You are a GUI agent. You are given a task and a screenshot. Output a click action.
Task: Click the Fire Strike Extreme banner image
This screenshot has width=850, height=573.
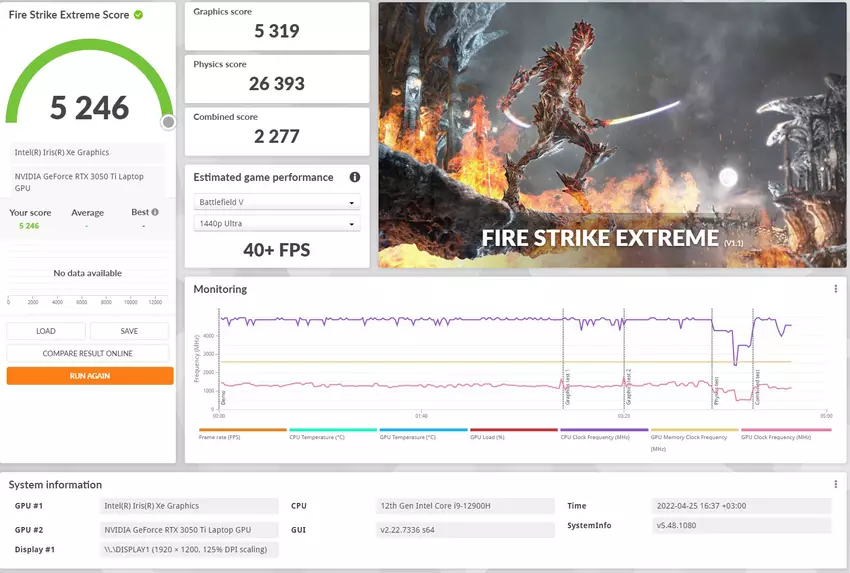[x=612, y=135]
